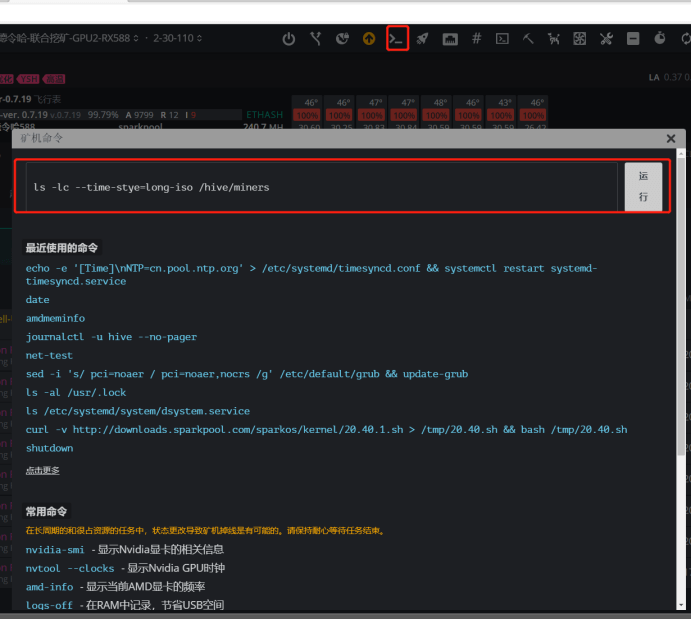
Task: Click the globe with lock VPN icon
Action: coord(342,39)
